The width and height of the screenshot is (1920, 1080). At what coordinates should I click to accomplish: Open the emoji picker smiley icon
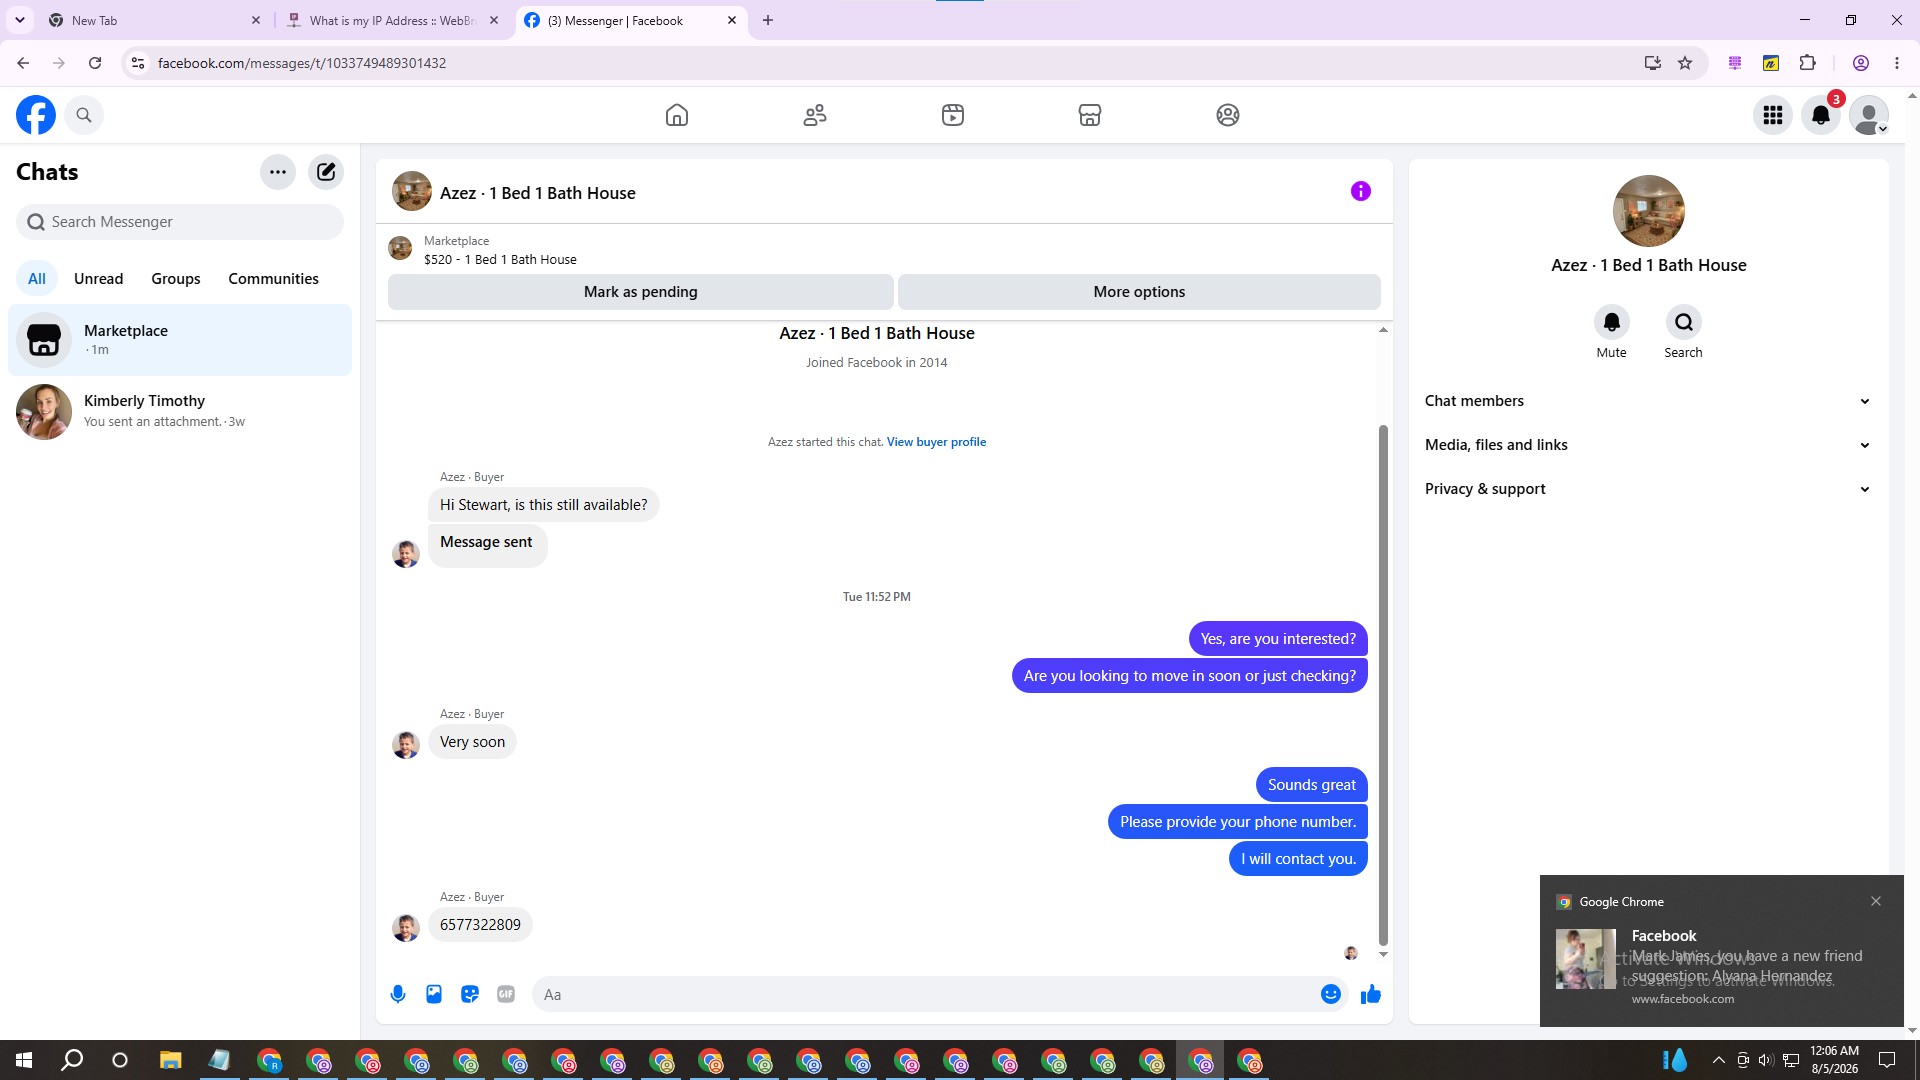click(1331, 994)
